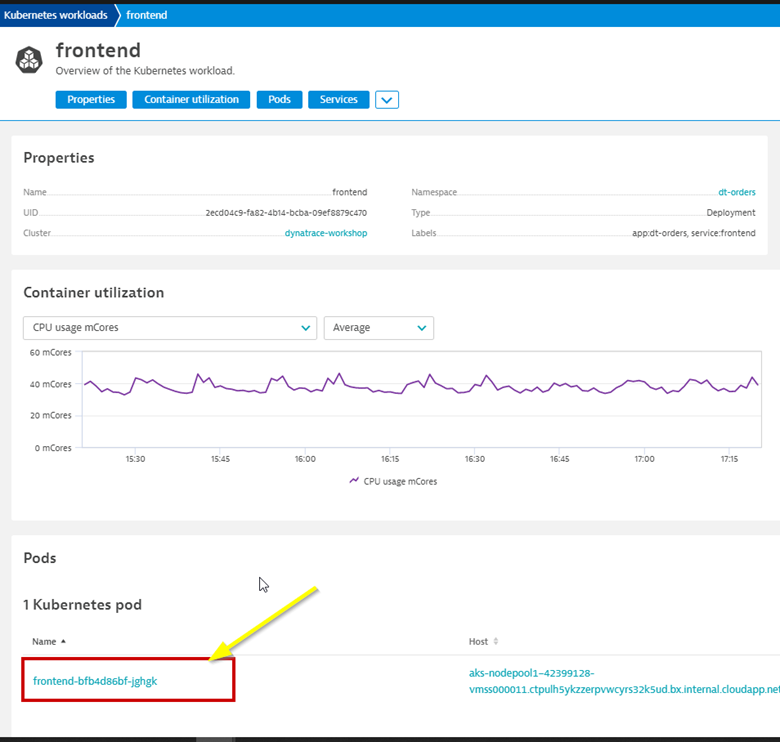The height and width of the screenshot is (742, 780).
Task: Open pod frontend-bfb4d86bf-jghgk
Action: (95, 681)
